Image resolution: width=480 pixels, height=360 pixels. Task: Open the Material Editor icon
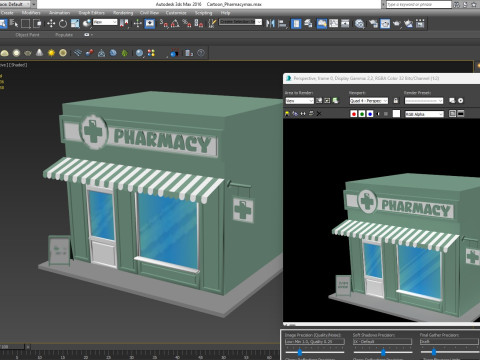click(x=360, y=23)
